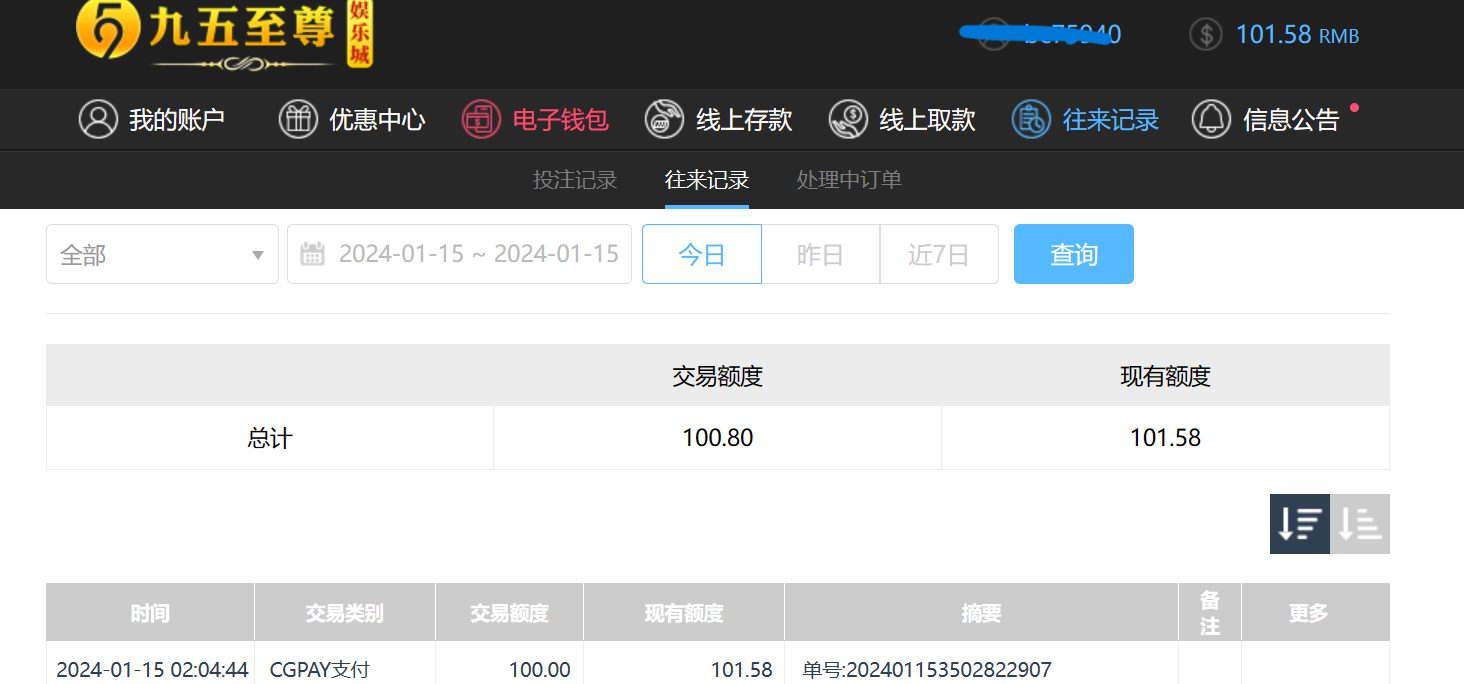Open 我的账户 menu
The width and height of the screenshot is (1464, 684).
(152, 120)
